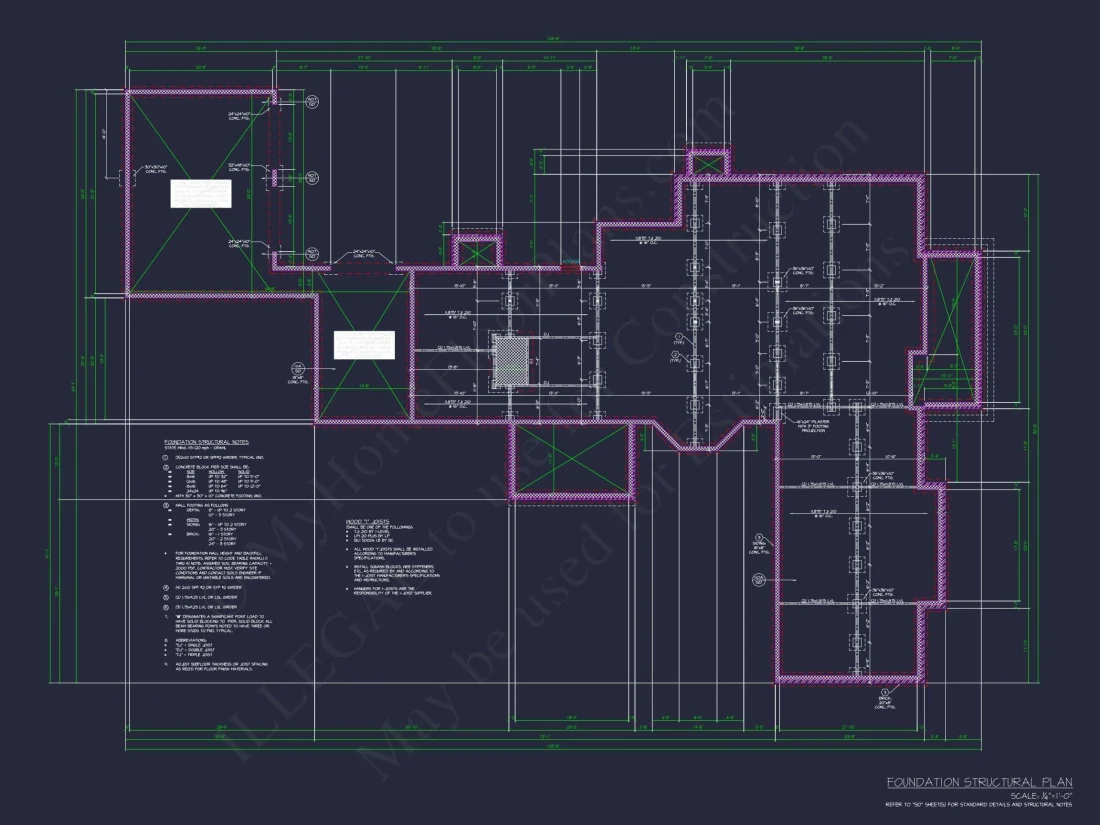Image resolution: width=1100 pixels, height=825 pixels.
Task: Select circled note 5 beside the LVL girder note
Action: click(x=165, y=596)
